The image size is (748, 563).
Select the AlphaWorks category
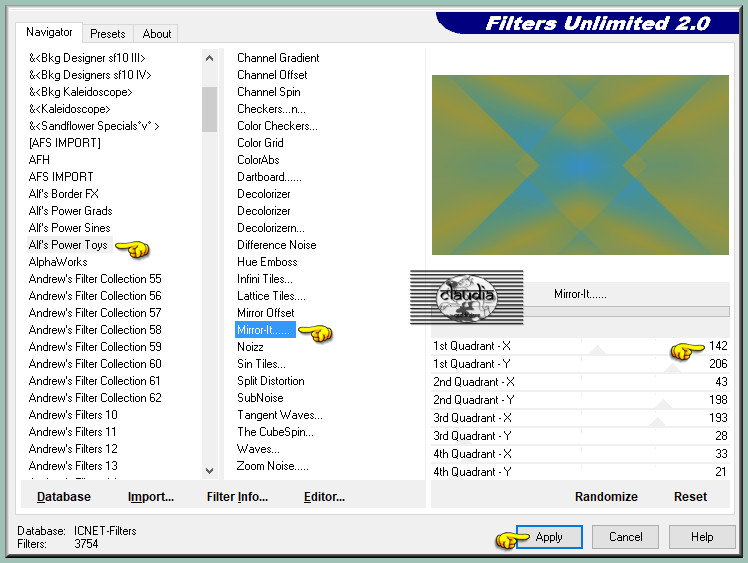[58, 262]
